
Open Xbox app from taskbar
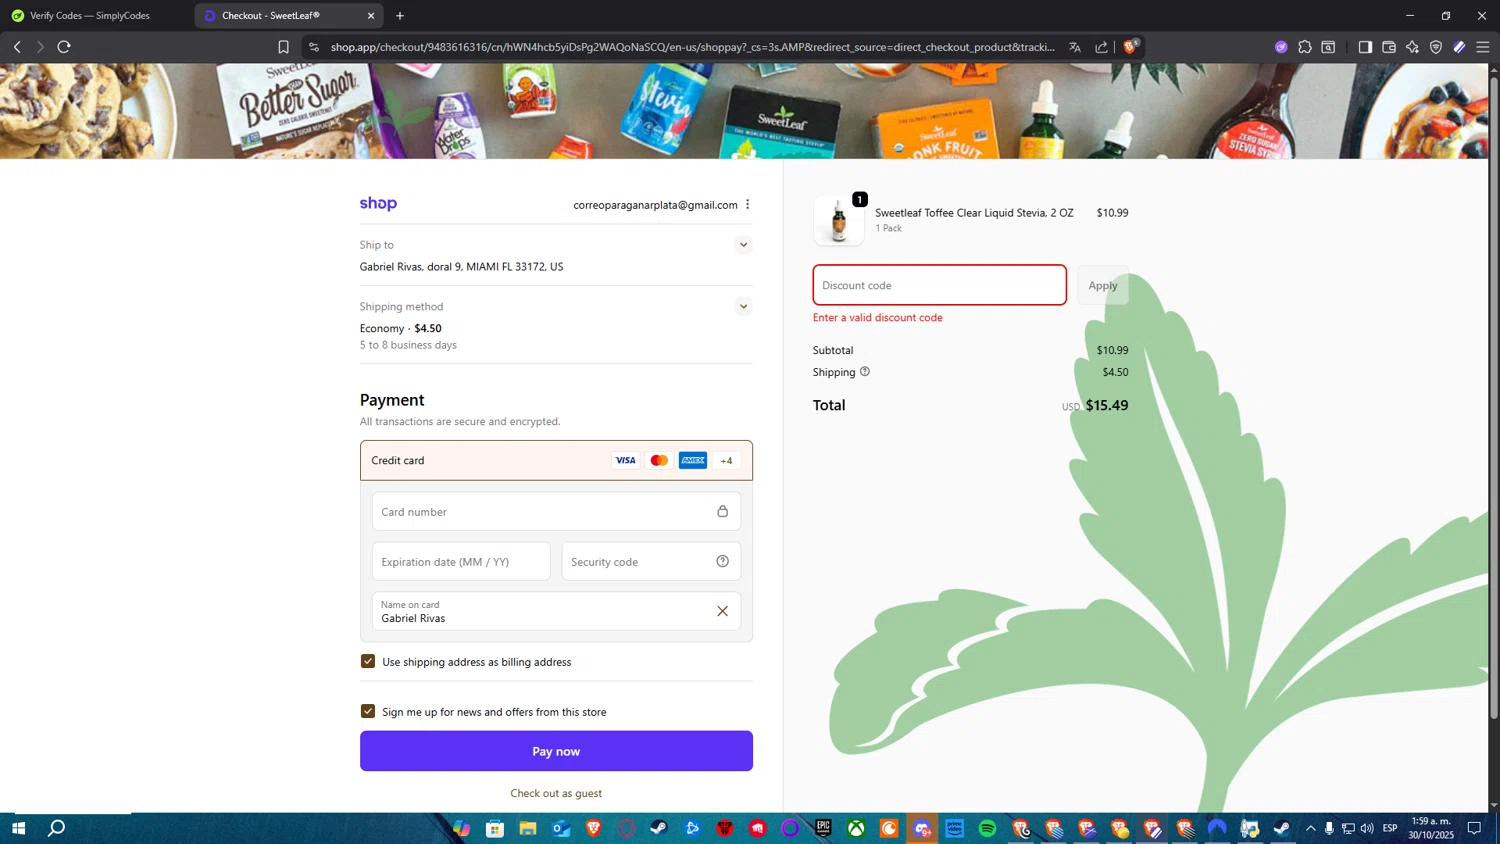(856, 828)
